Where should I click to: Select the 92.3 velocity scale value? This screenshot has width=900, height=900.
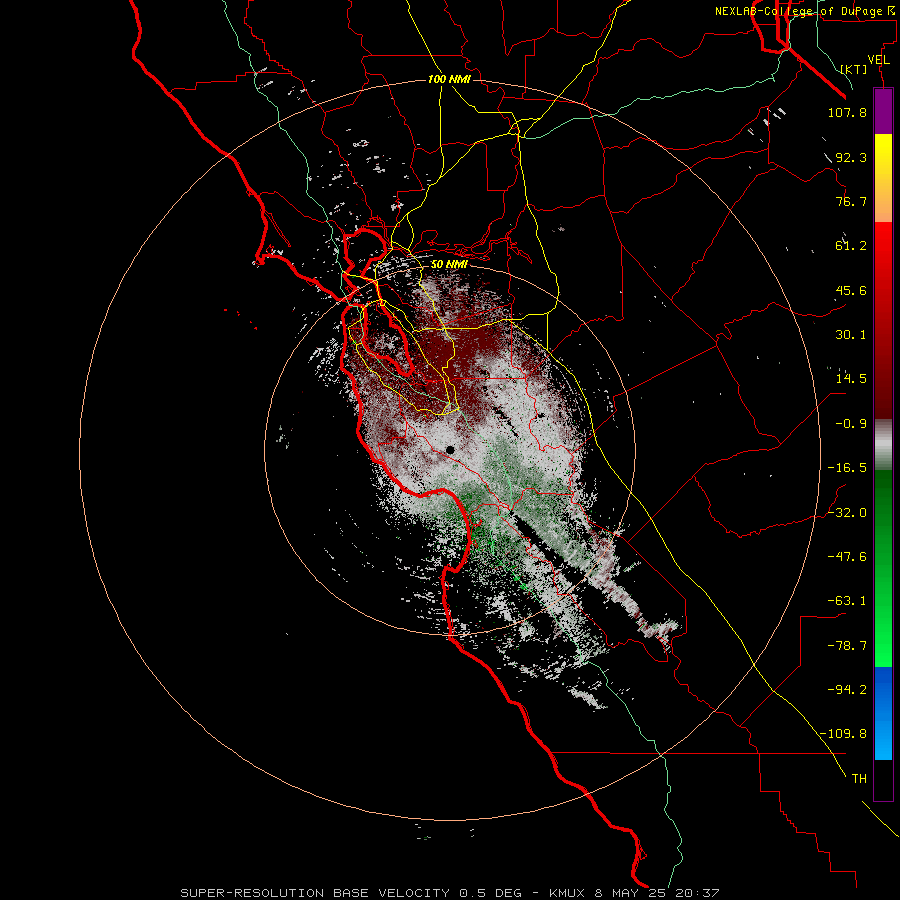(x=851, y=157)
